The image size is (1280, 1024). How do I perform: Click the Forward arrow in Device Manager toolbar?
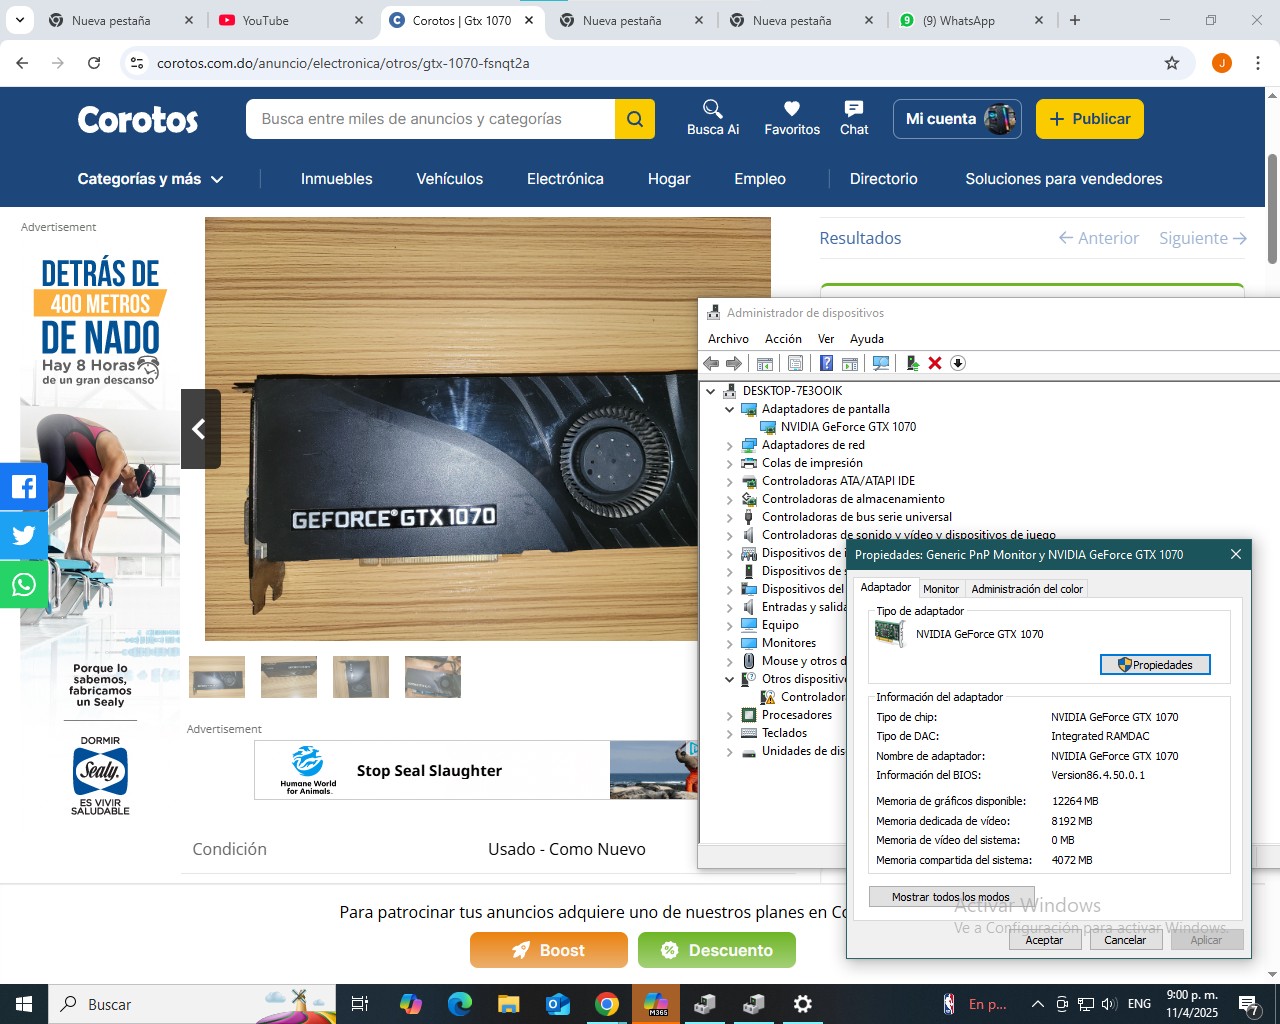click(734, 363)
